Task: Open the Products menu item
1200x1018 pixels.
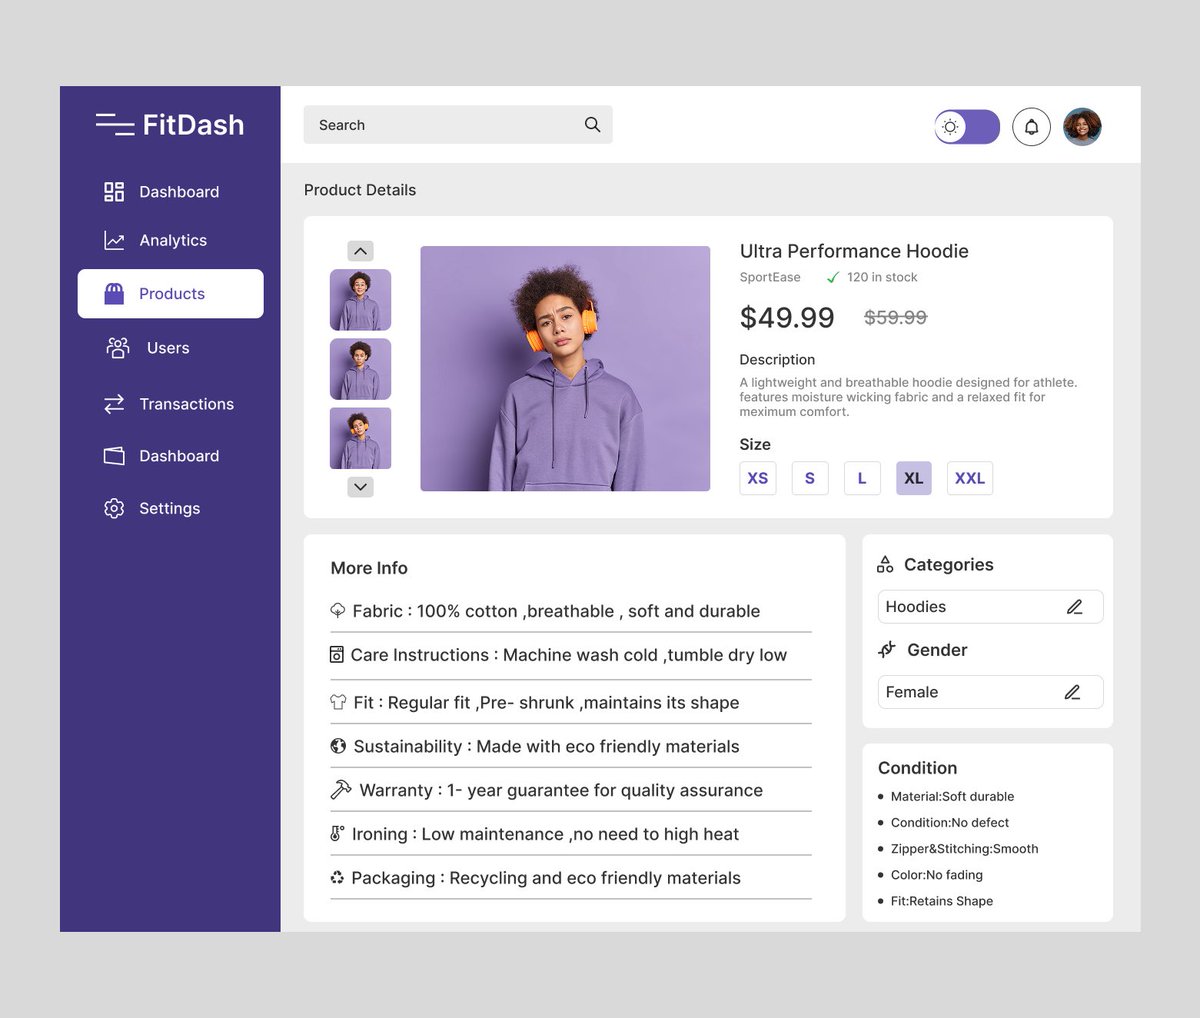Action: [171, 294]
